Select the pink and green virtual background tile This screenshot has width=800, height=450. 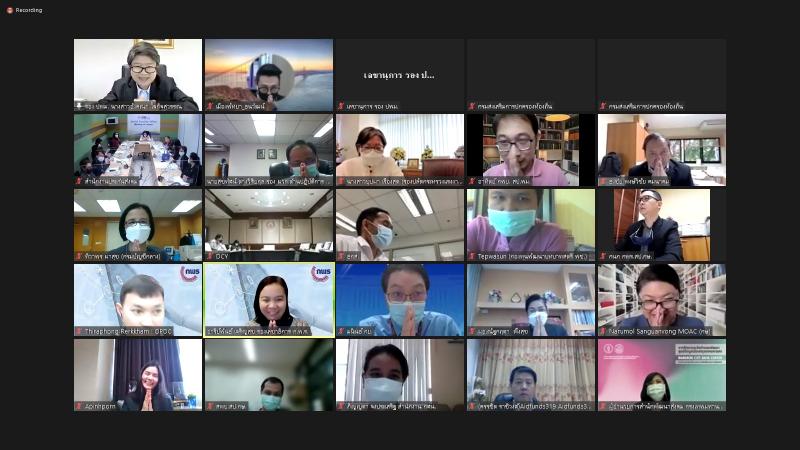coord(662,375)
